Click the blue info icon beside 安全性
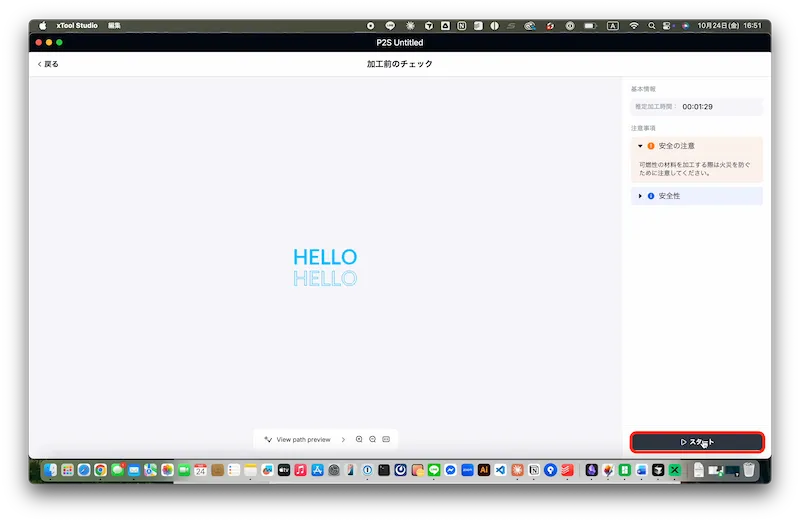This screenshot has width=800, height=522. pyautogui.click(x=651, y=196)
